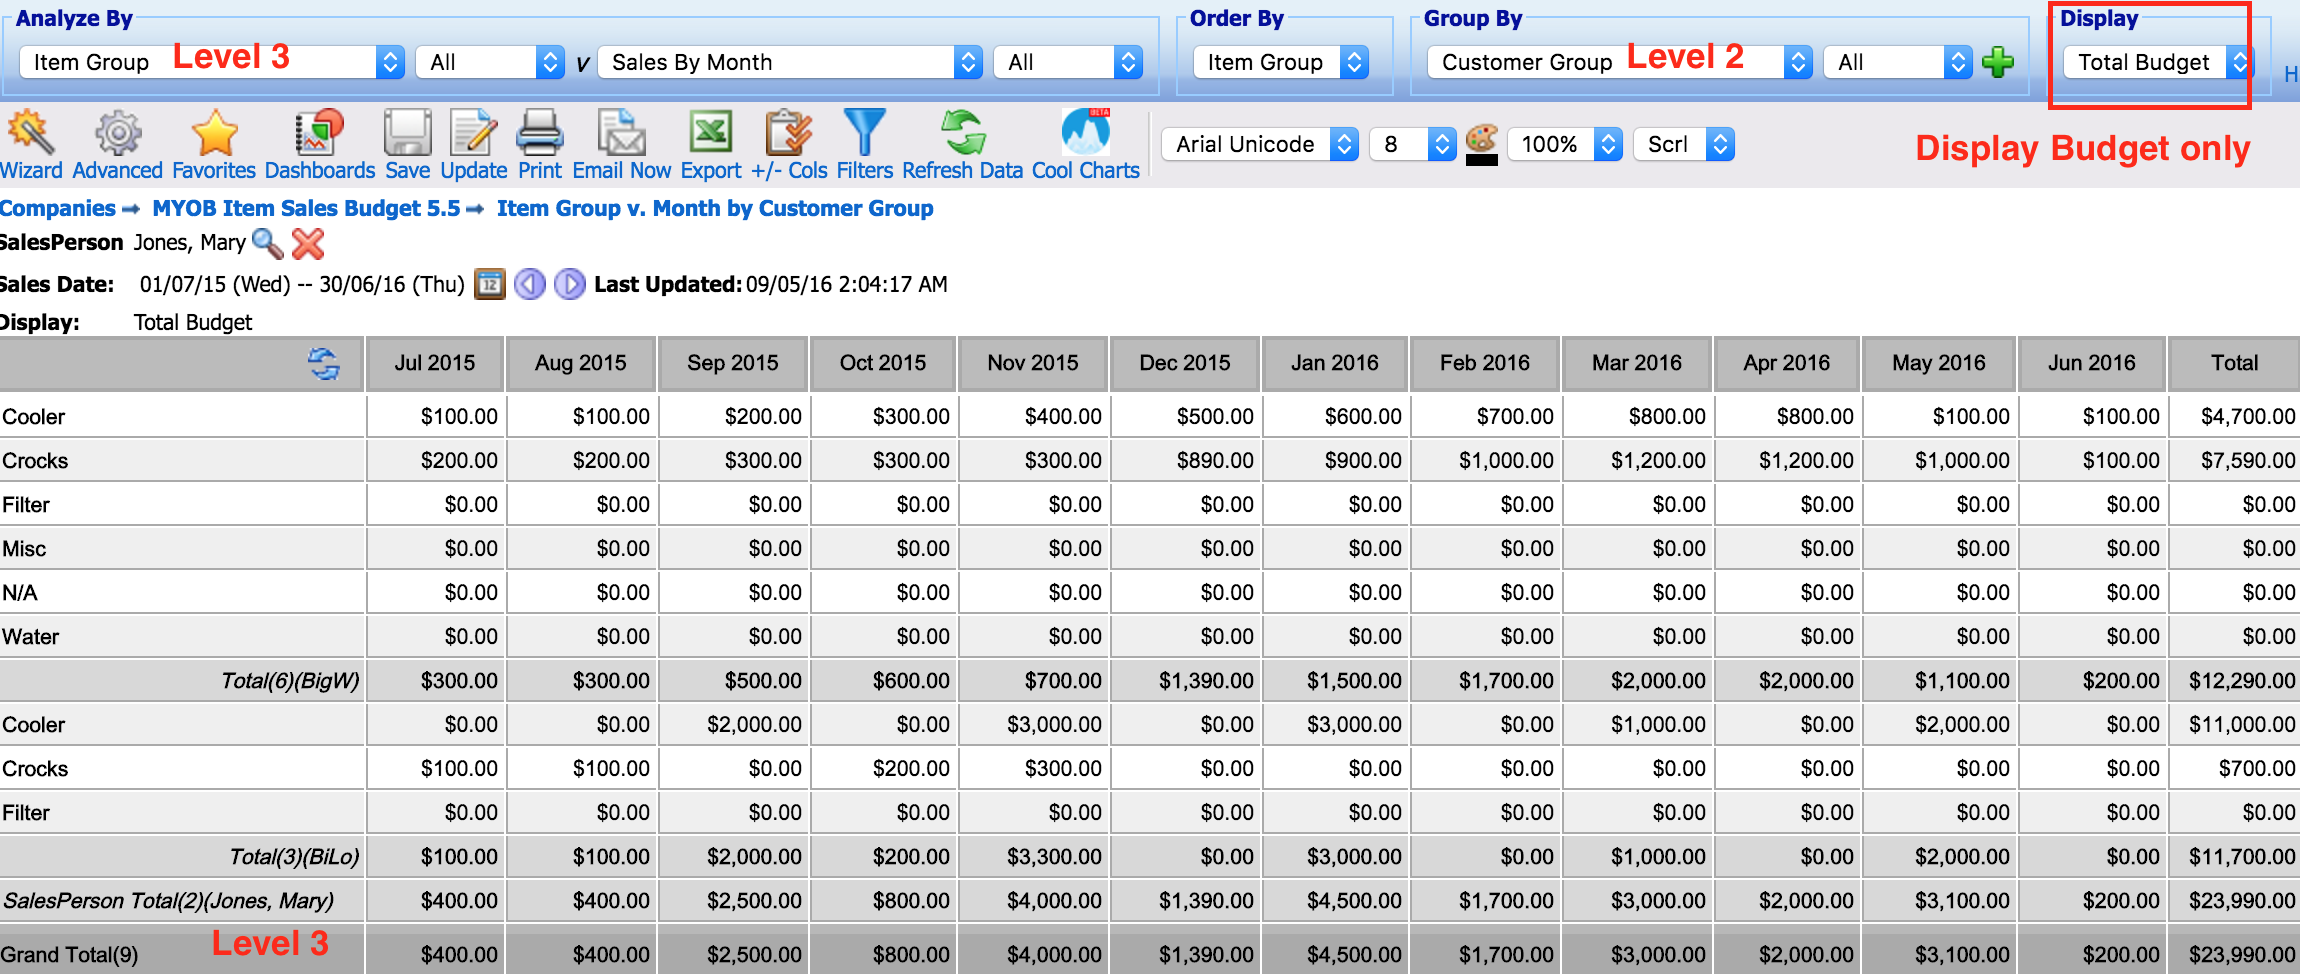Open Display Total Budget dropdown
This screenshot has width=2300, height=980.
pyautogui.click(x=2157, y=62)
